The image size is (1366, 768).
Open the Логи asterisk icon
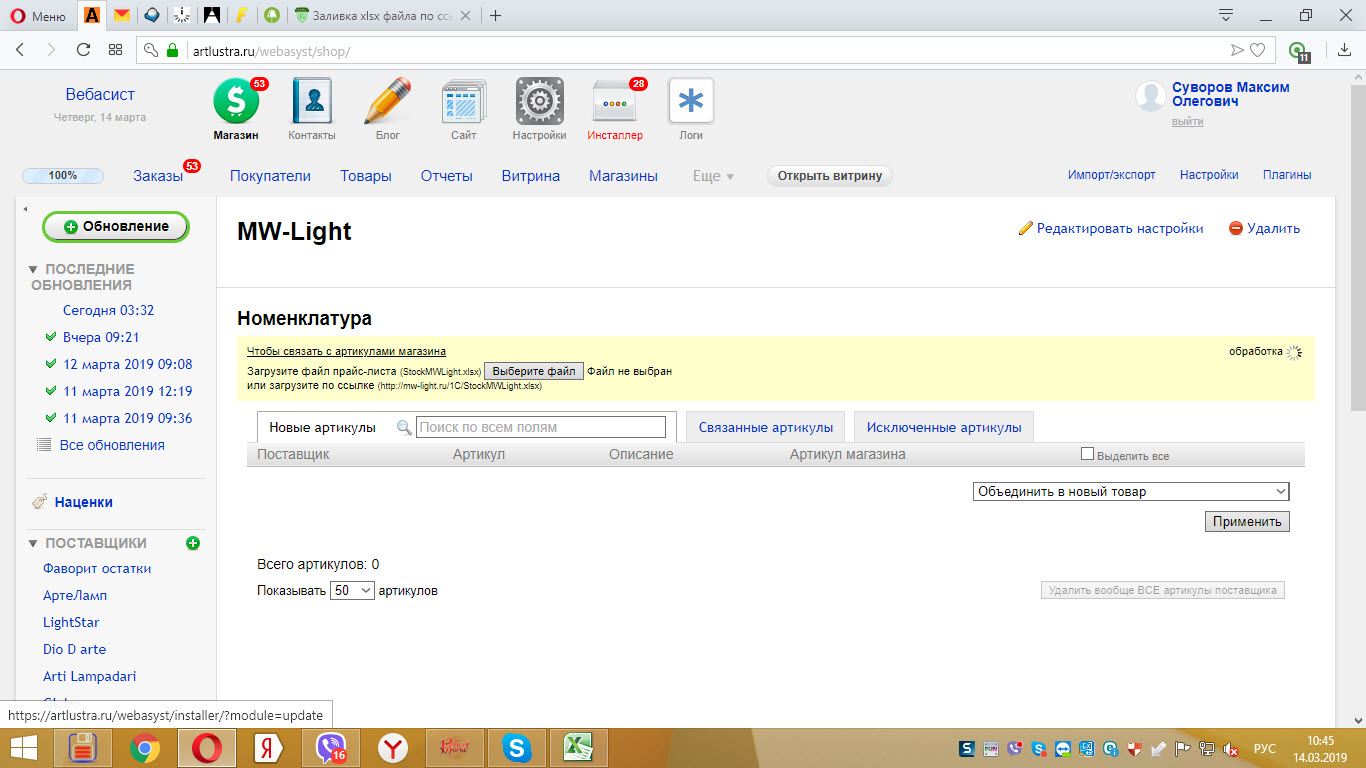[691, 102]
